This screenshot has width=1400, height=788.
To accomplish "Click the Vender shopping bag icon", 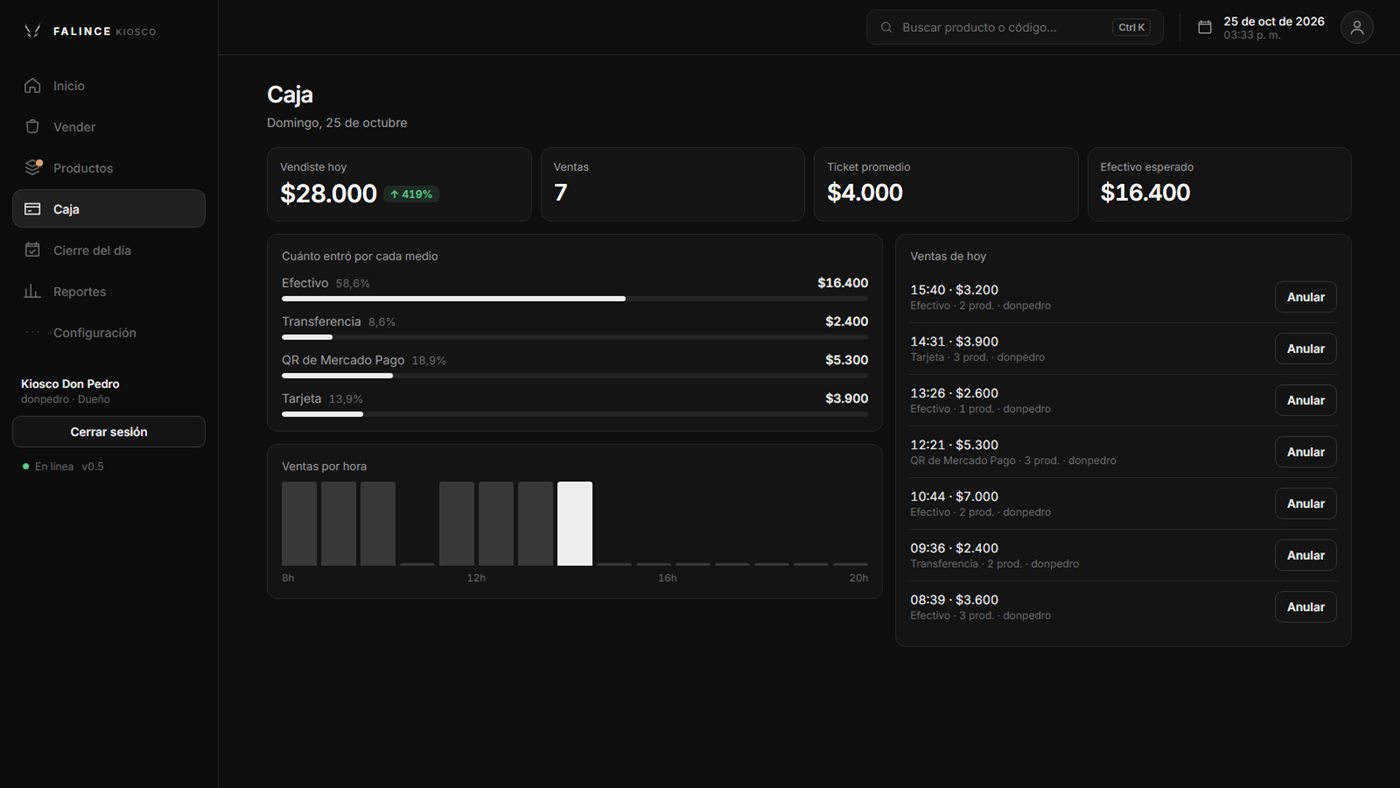I will click(x=33, y=127).
